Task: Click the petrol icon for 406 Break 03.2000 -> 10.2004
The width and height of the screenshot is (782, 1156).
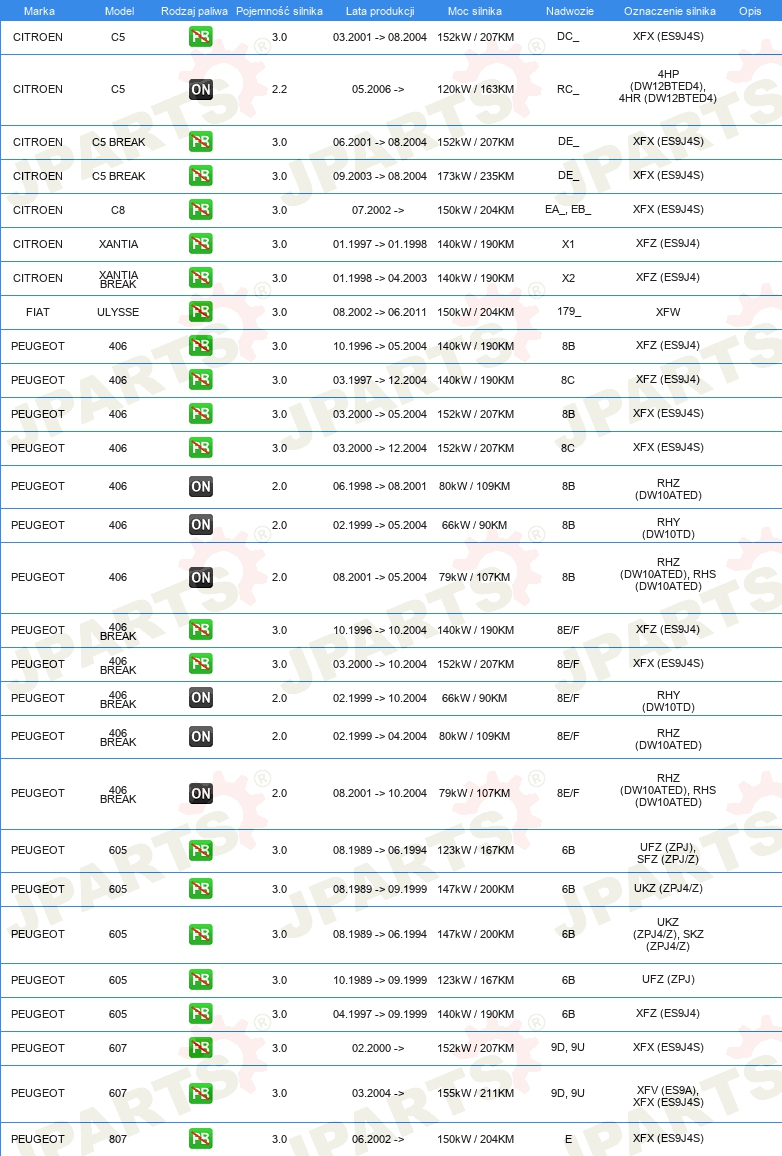Action: tap(200, 663)
